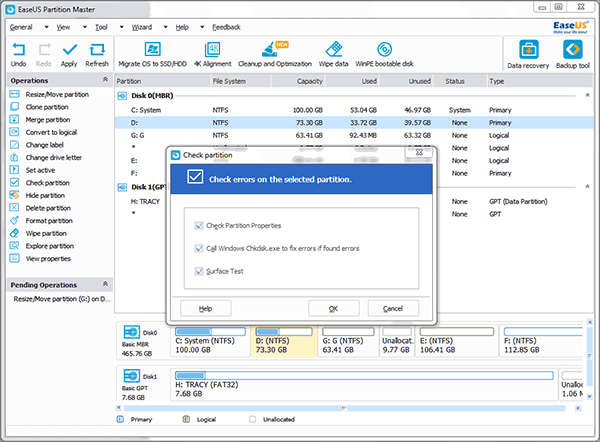Screen dimensions: 600x442
Task: Open the View menu dropdown arrow
Action: [85, 27]
